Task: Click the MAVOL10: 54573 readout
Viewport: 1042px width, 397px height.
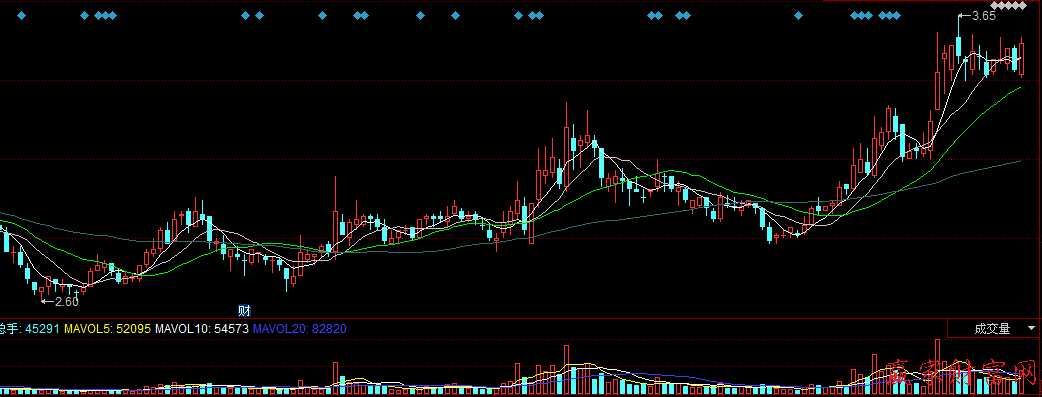Action: 202,329
